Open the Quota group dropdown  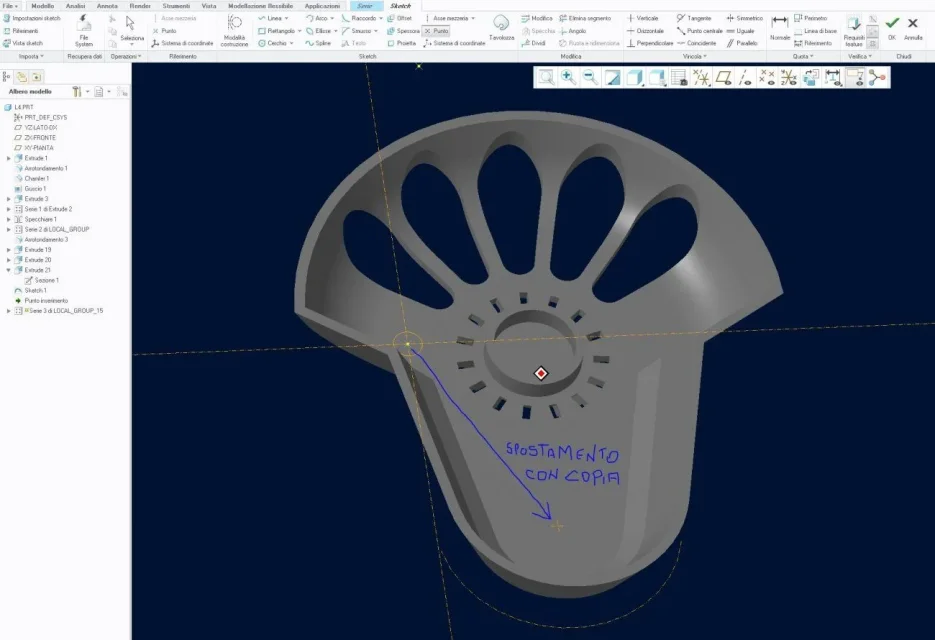(802, 56)
